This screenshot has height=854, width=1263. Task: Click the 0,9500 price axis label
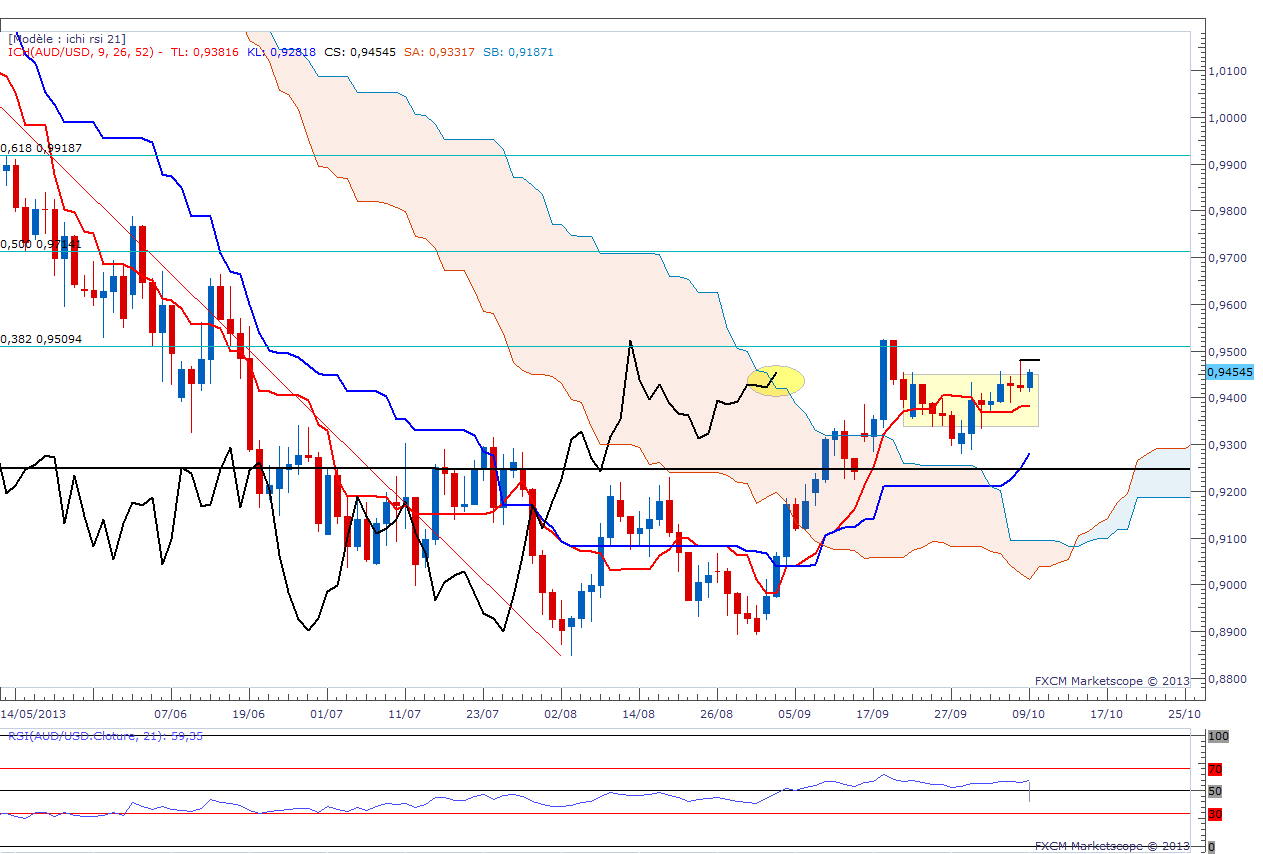tap(1228, 352)
